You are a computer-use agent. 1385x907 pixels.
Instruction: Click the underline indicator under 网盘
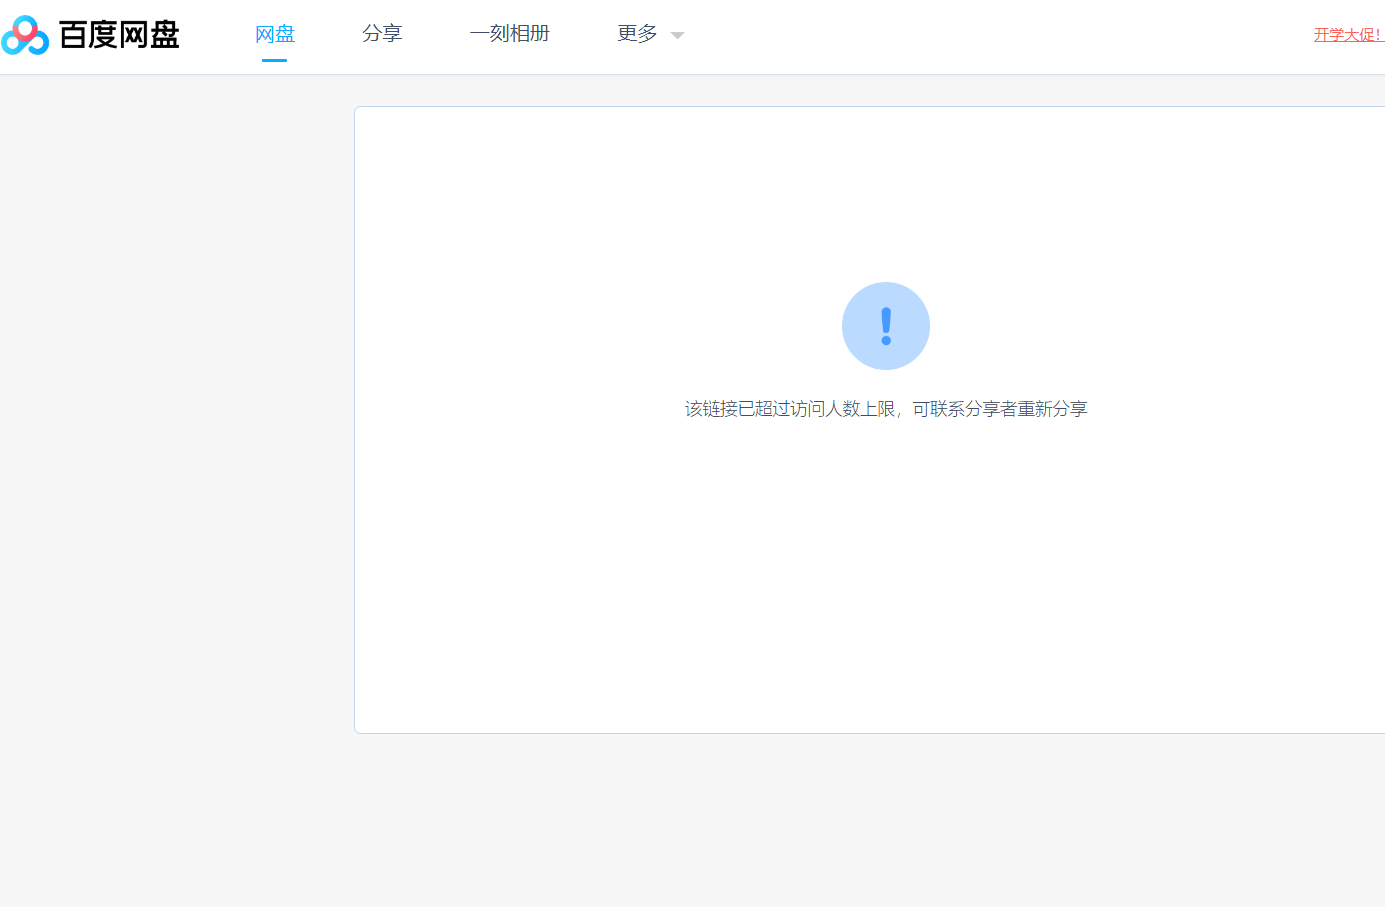click(275, 60)
